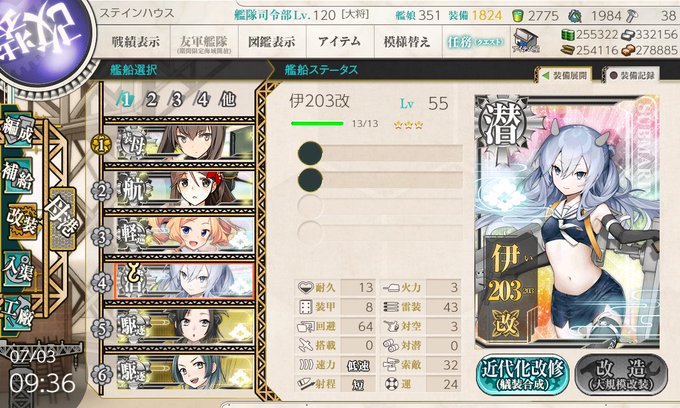This screenshot has width=680, height=408.
Task: Open the furniture shop building icon
Action: point(525,42)
